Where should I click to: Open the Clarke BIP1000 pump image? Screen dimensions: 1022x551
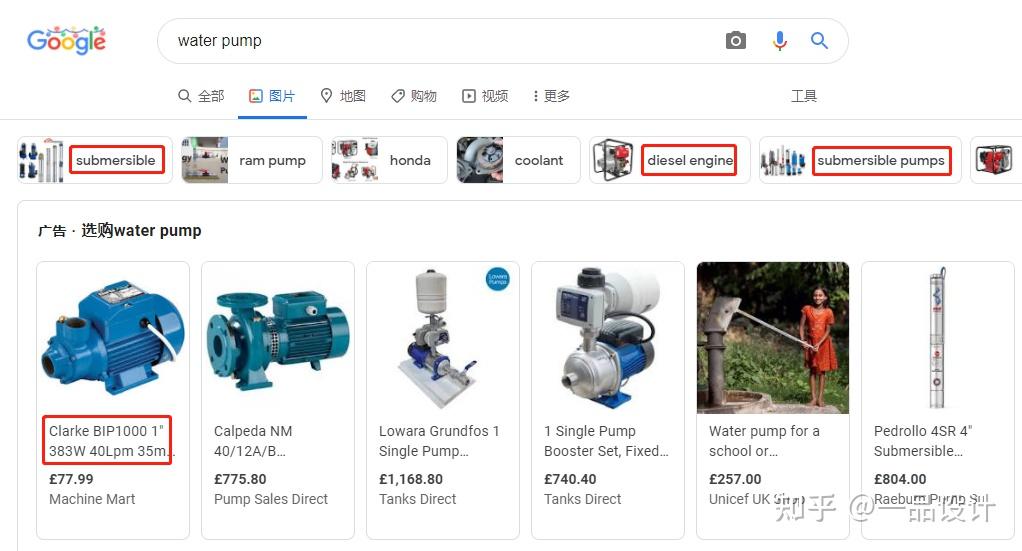113,338
